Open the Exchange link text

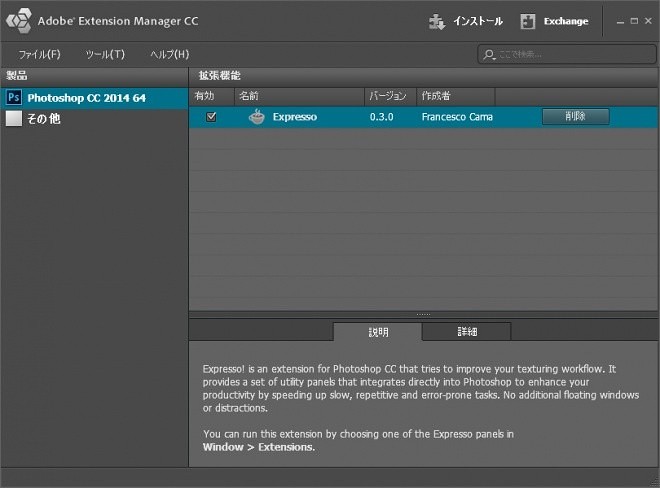(x=566, y=21)
